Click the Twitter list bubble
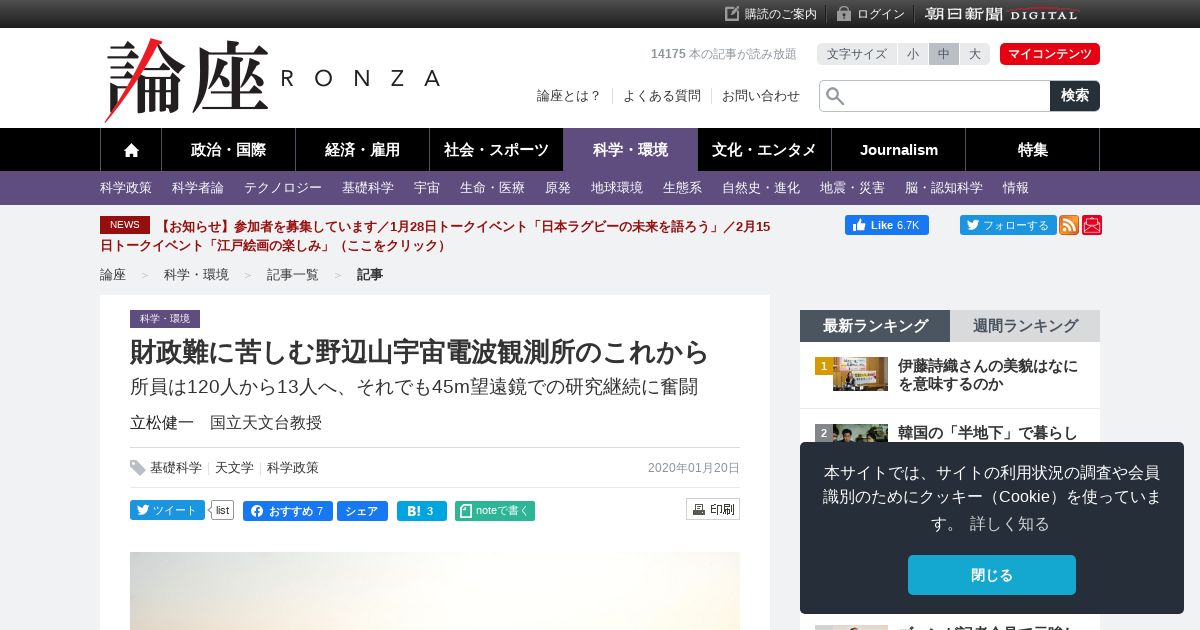 tap(222, 510)
